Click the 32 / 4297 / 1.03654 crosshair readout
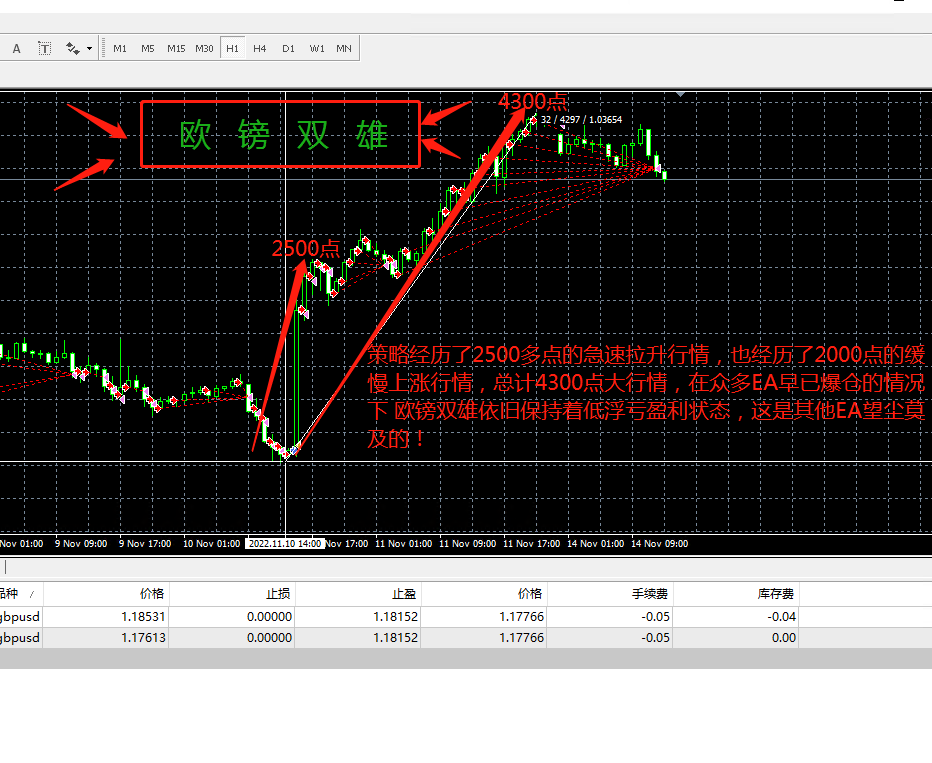 tap(581, 120)
